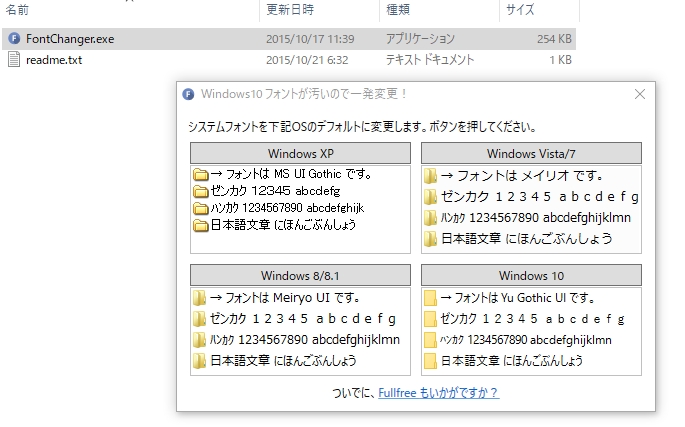Click folder icon beside '日本語文章' in Windows XP panel
The height and width of the screenshot is (427, 685).
(x=201, y=225)
